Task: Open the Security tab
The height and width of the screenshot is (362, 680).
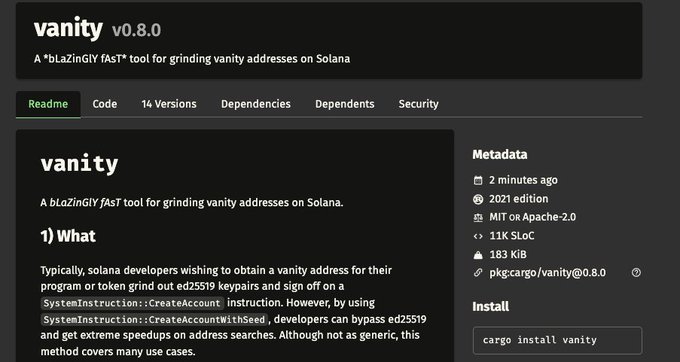Action: click(418, 104)
